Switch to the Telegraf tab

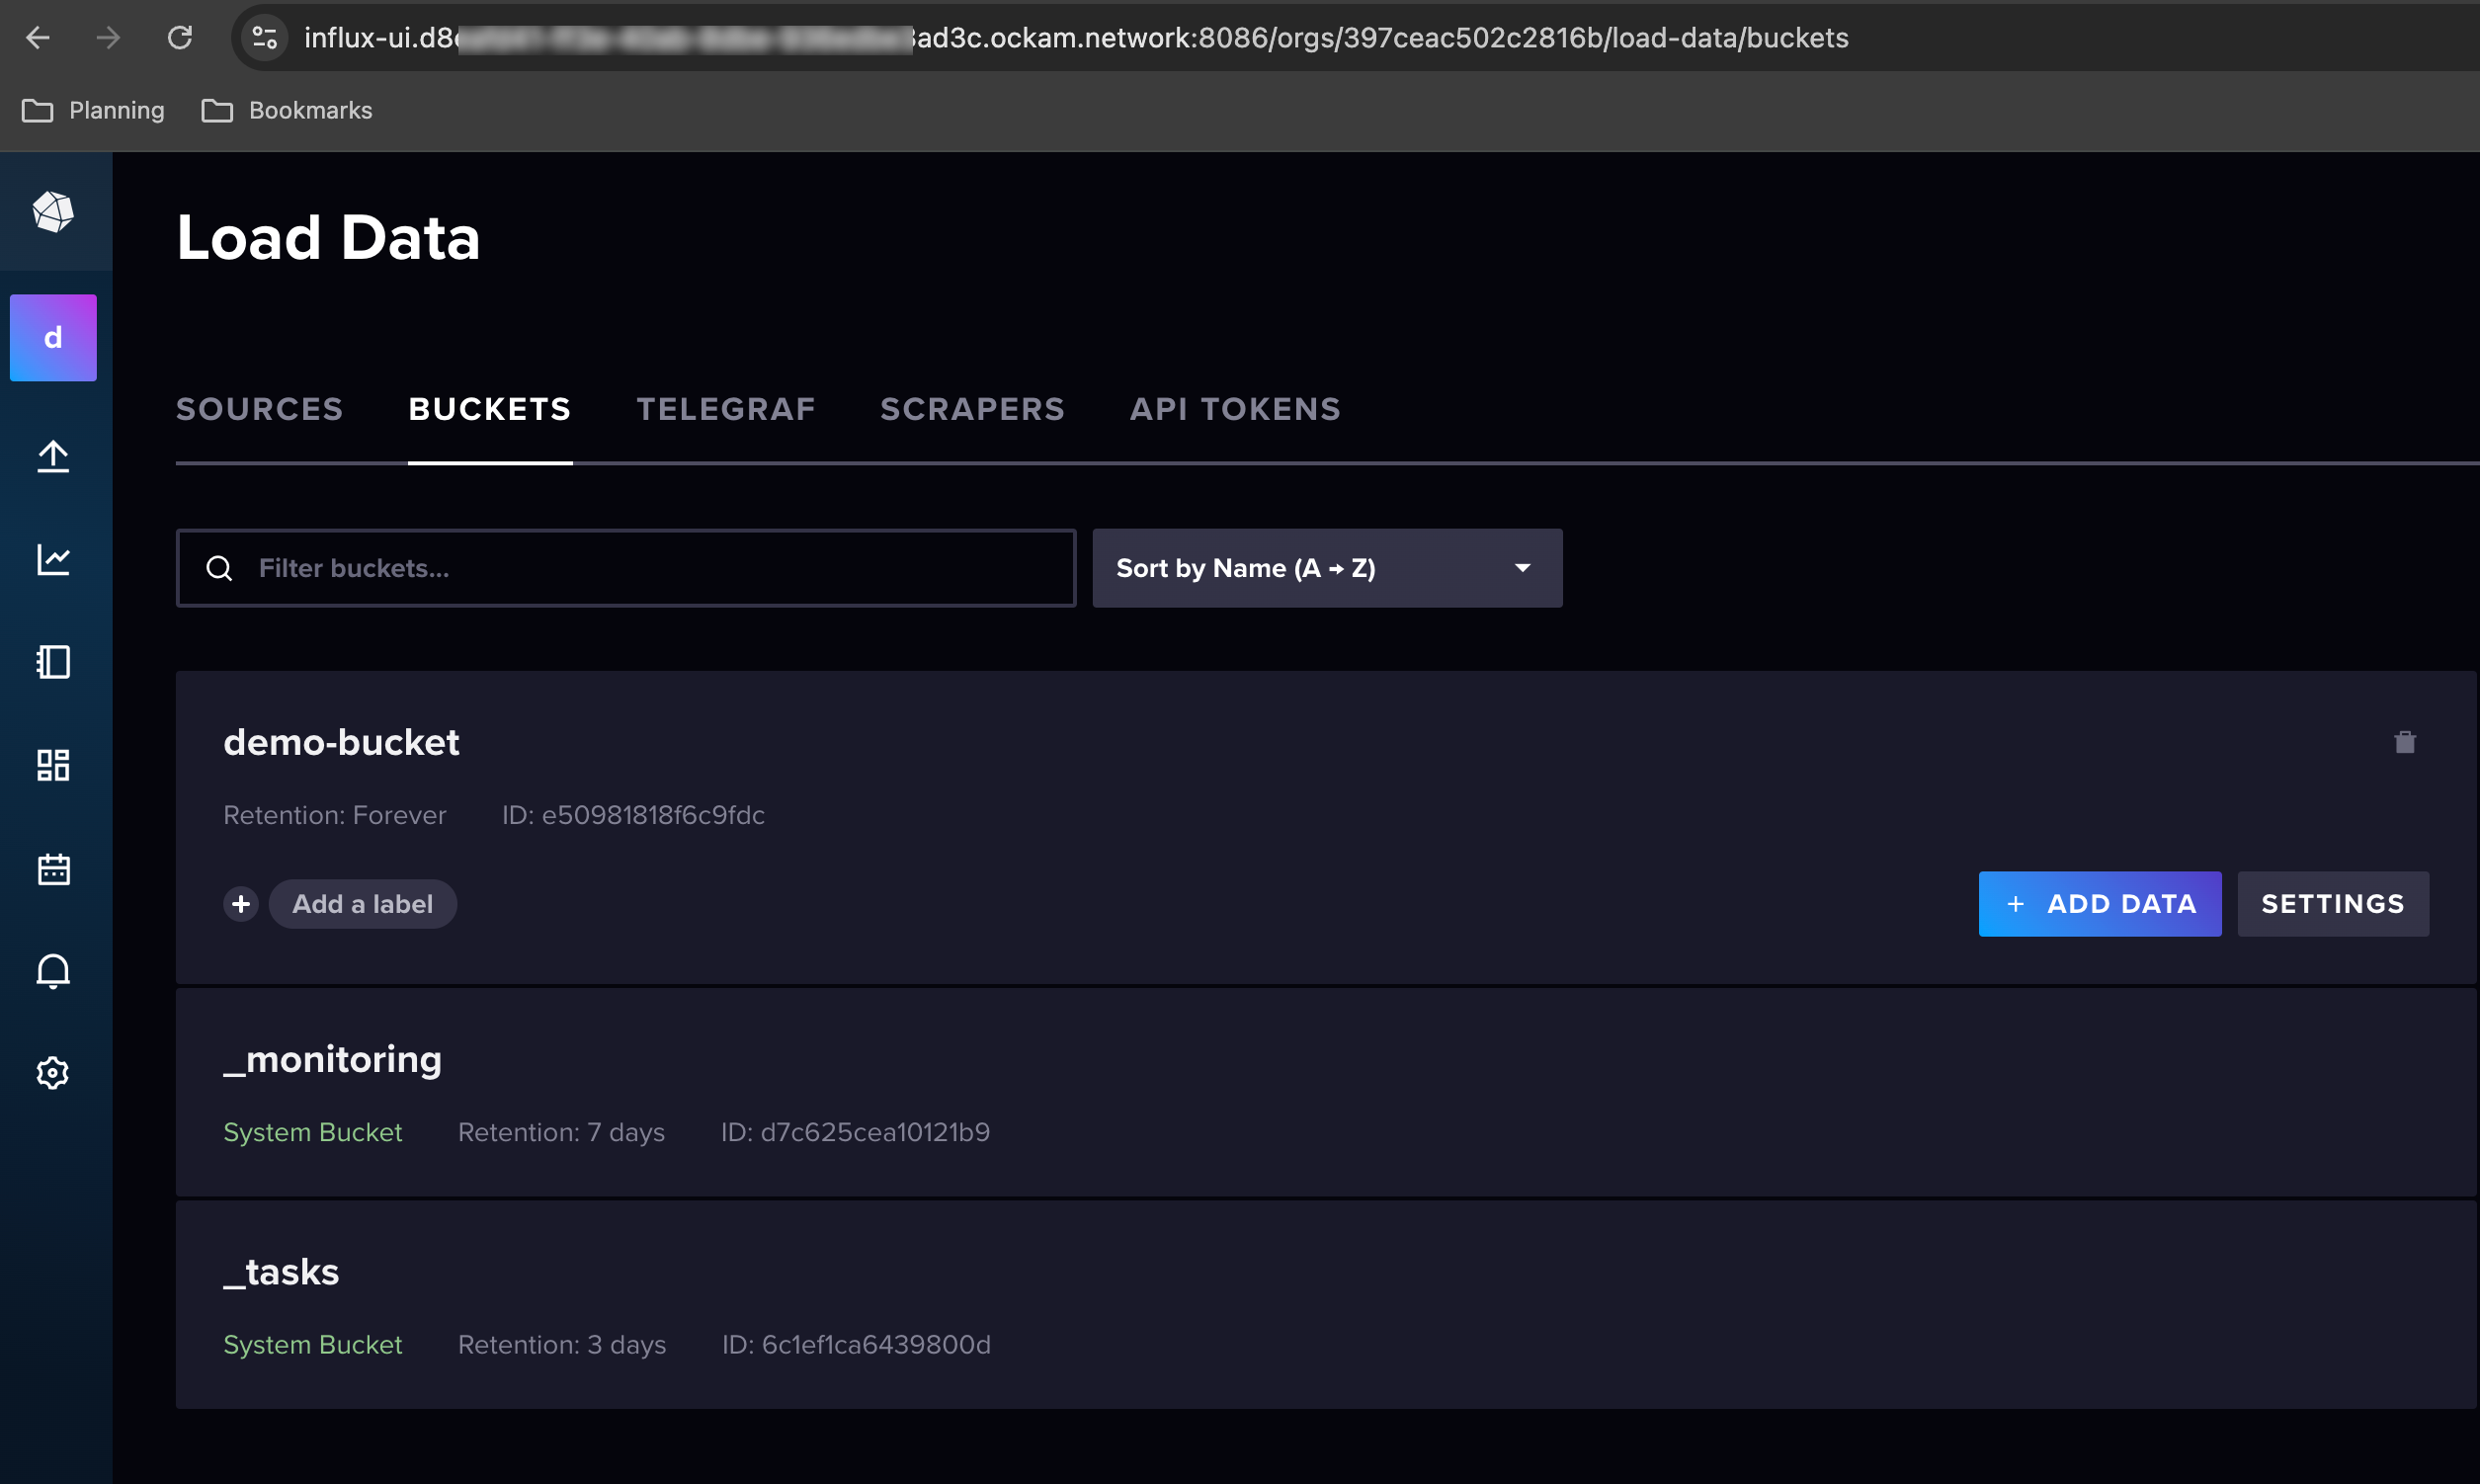click(726, 409)
